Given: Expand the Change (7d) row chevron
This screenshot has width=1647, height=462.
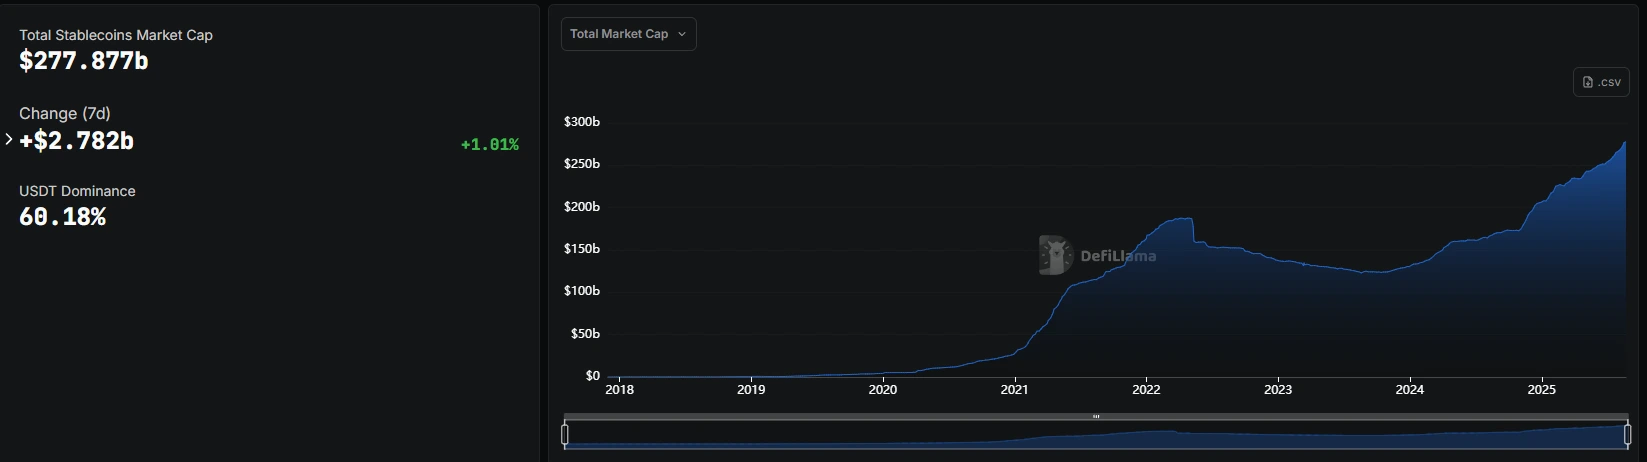Looking at the screenshot, I should [9, 140].
